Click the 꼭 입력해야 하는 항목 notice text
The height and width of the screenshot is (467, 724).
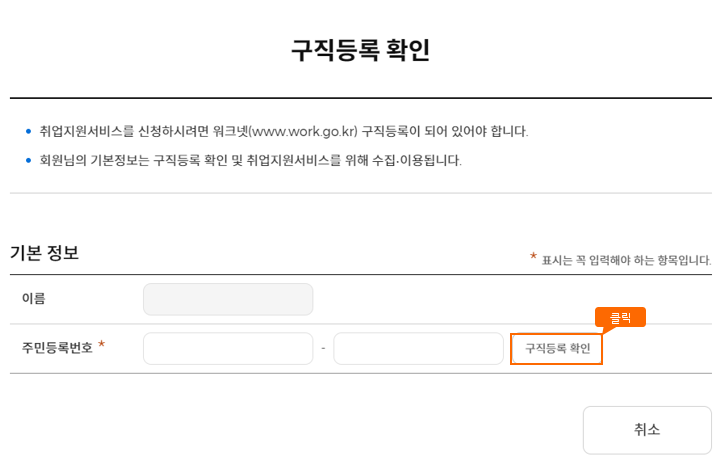pyautogui.click(x=626, y=259)
